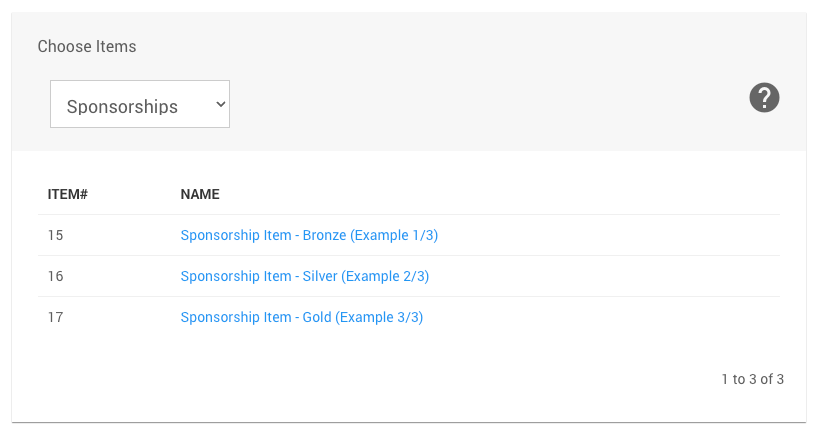Open the Sponsorships dropdown
The height and width of the screenshot is (435, 816).
(x=140, y=104)
